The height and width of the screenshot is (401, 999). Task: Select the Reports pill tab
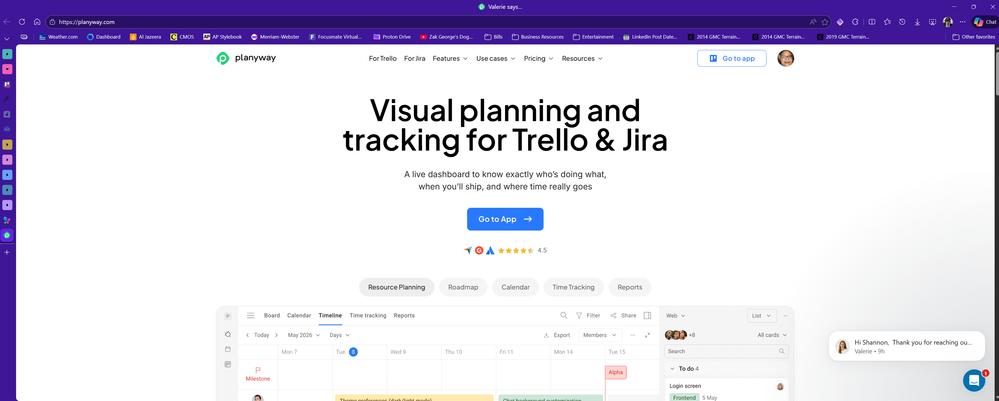click(x=629, y=287)
